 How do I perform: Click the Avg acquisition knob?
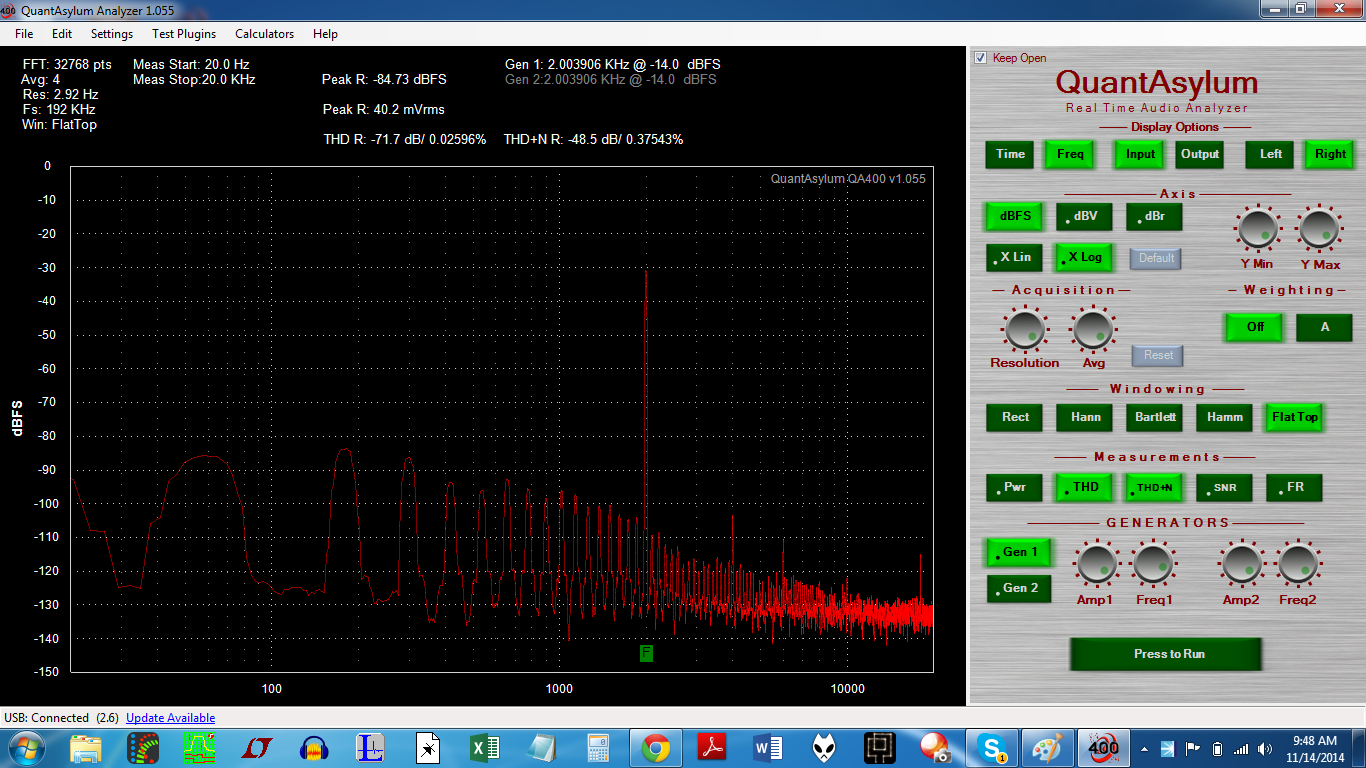[x=1092, y=329]
